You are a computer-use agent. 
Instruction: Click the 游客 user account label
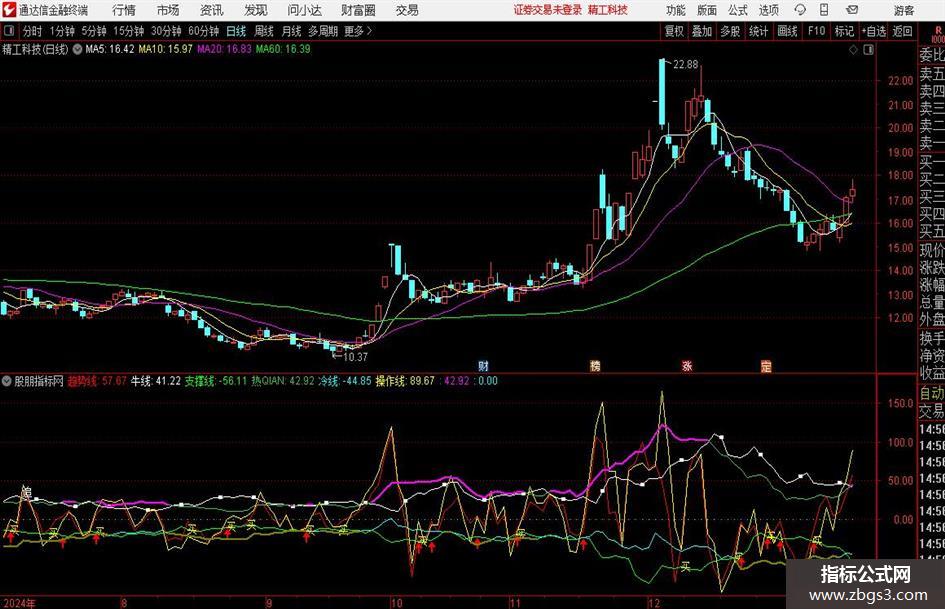(904, 10)
